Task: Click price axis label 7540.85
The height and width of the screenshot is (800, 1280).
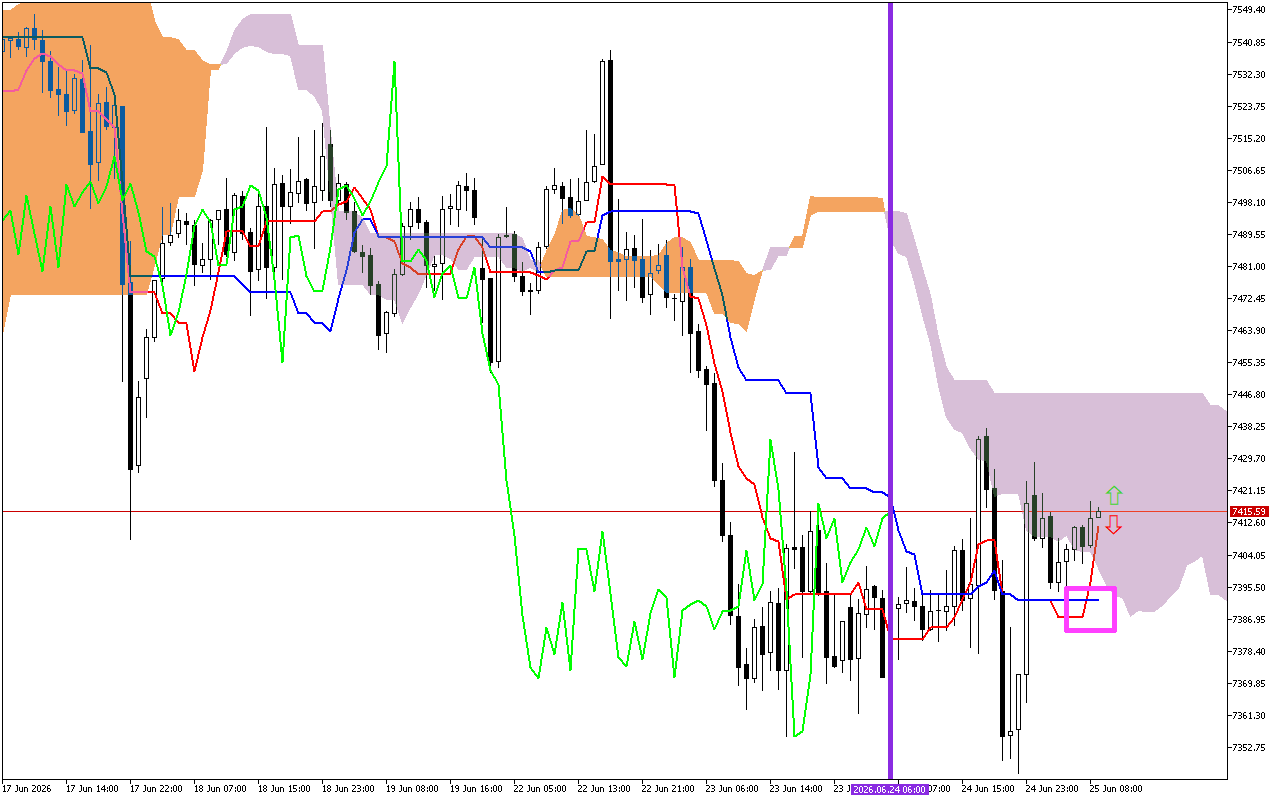Action: pyautogui.click(x=1250, y=42)
